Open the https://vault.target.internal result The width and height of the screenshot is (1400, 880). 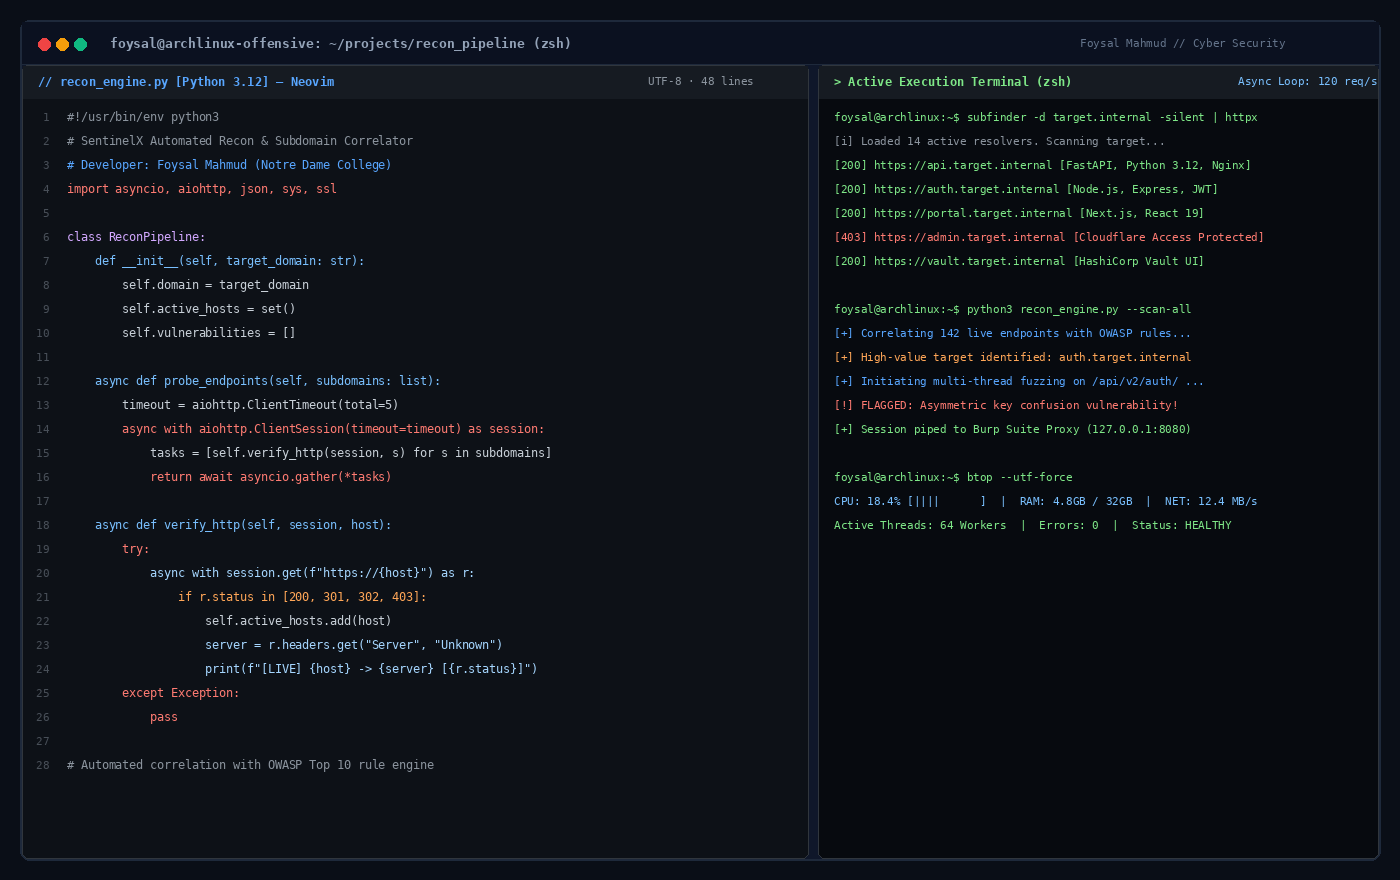1019,261
